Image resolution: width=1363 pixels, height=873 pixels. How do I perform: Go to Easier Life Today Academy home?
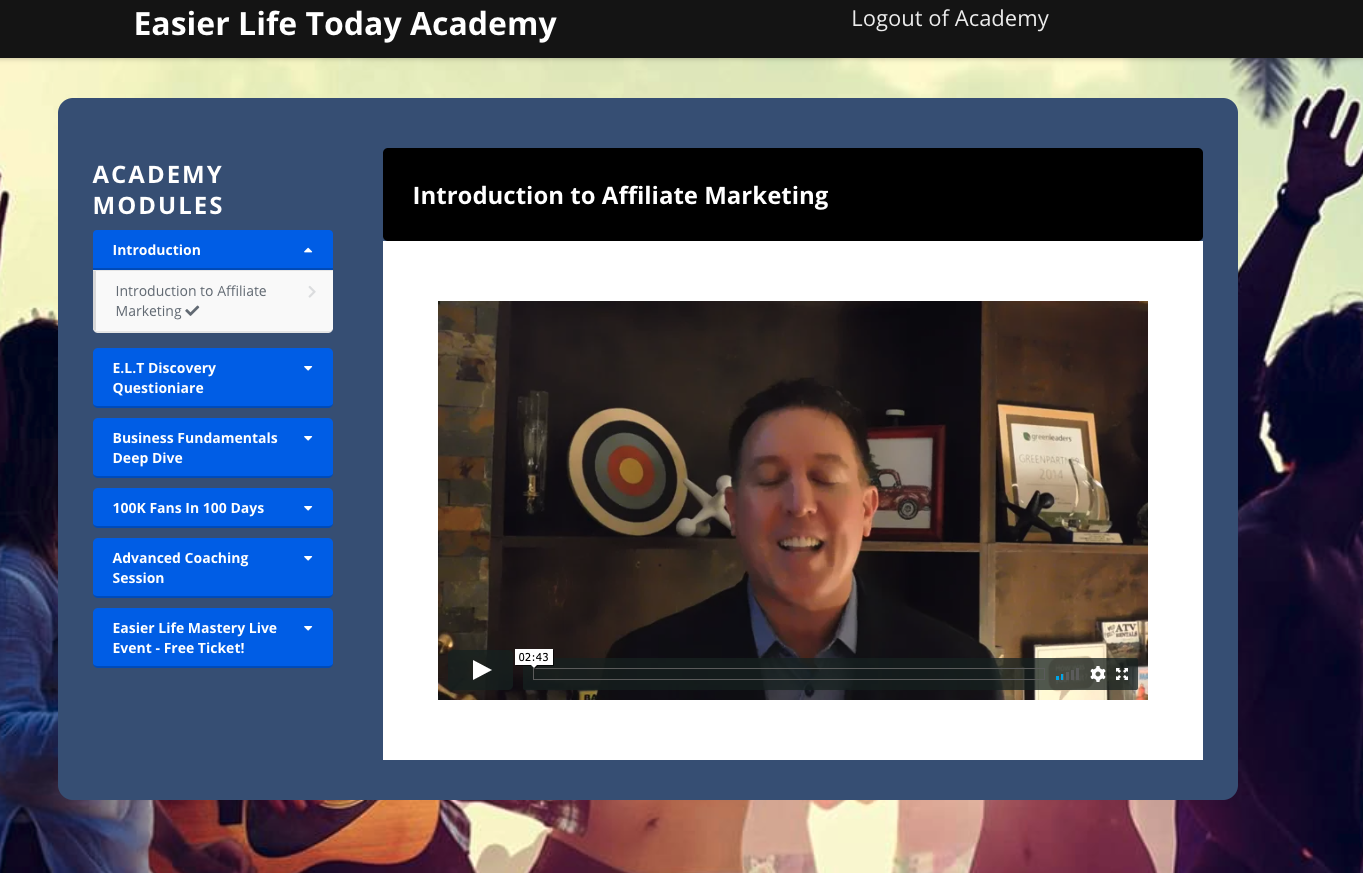[x=345, y=24]
